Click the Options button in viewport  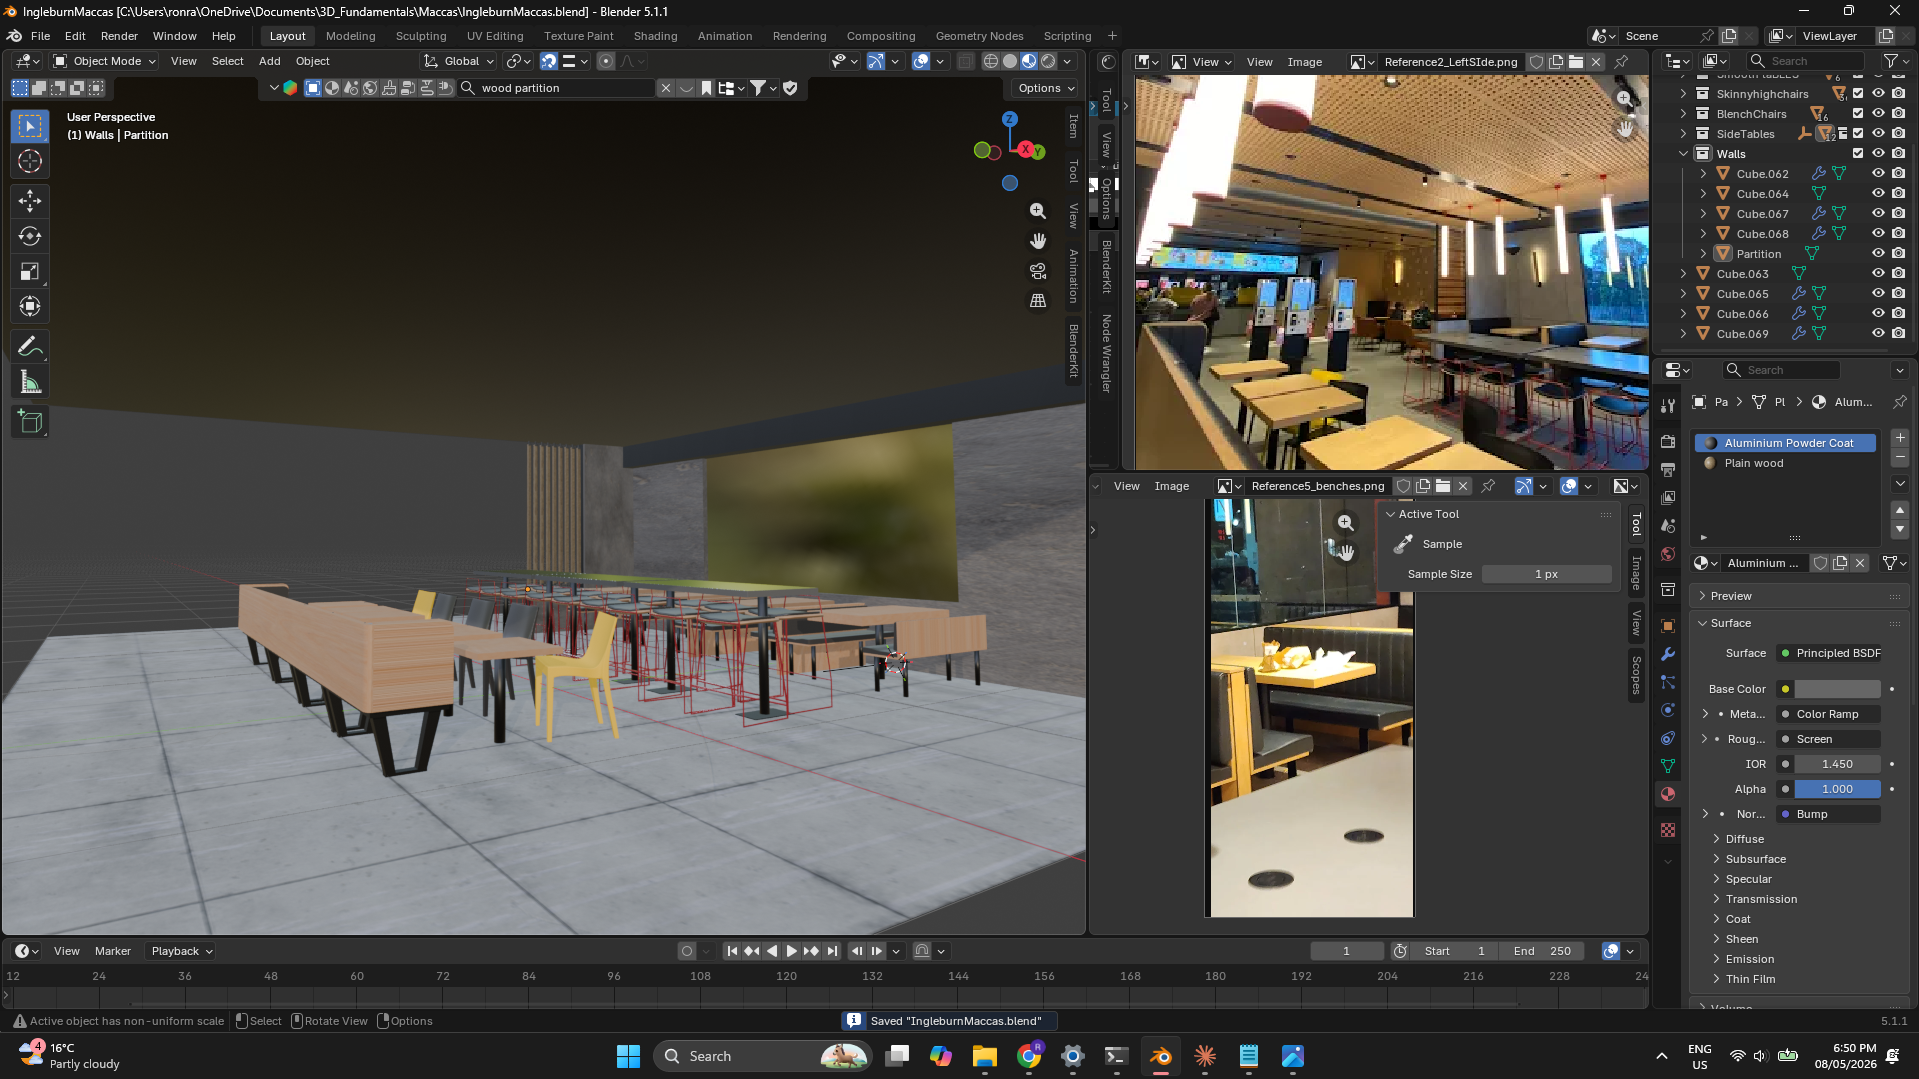1046,88
